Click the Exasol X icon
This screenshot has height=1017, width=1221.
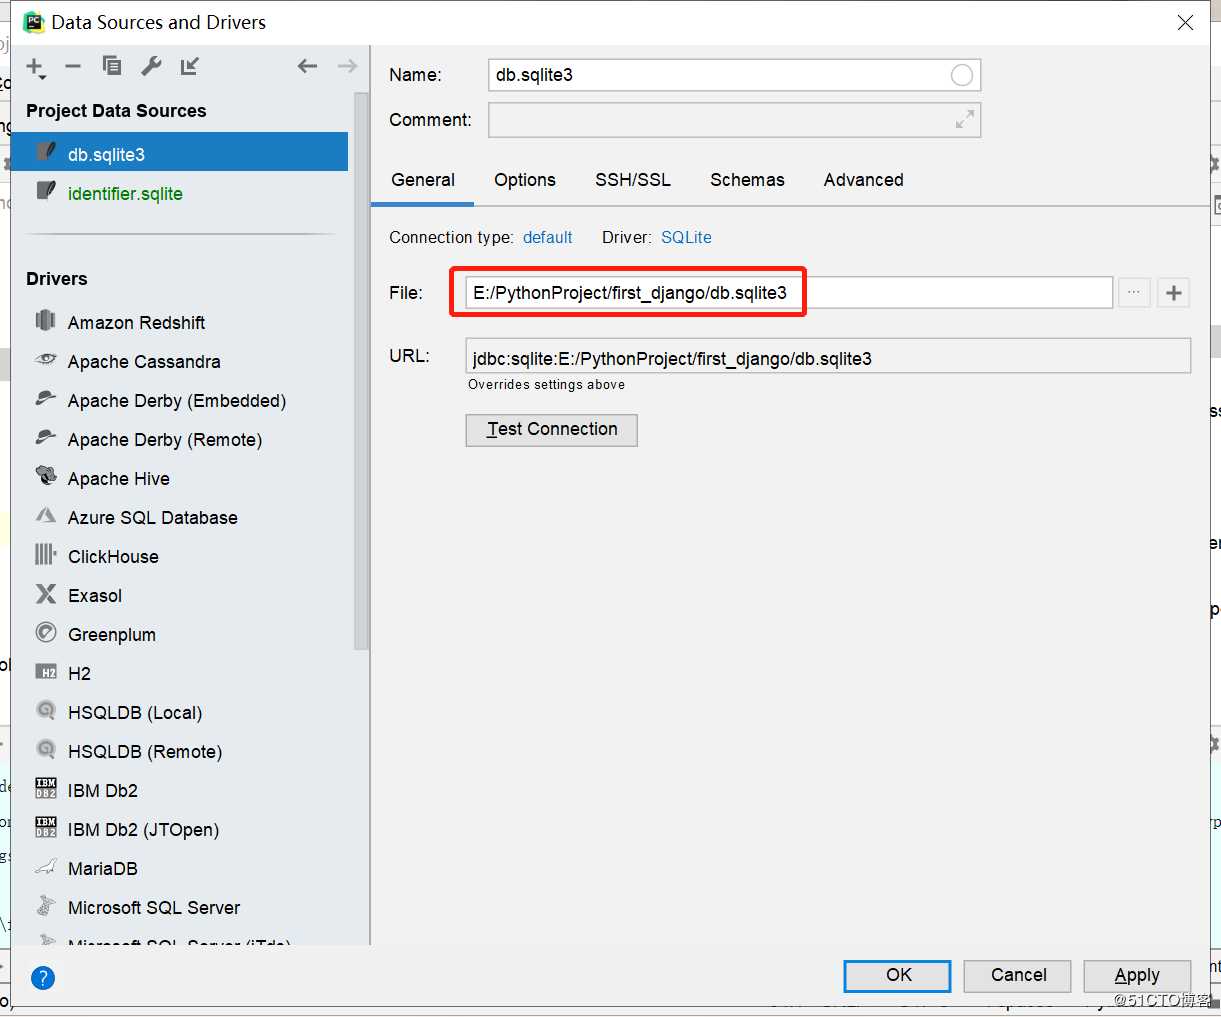pos(46,594)
